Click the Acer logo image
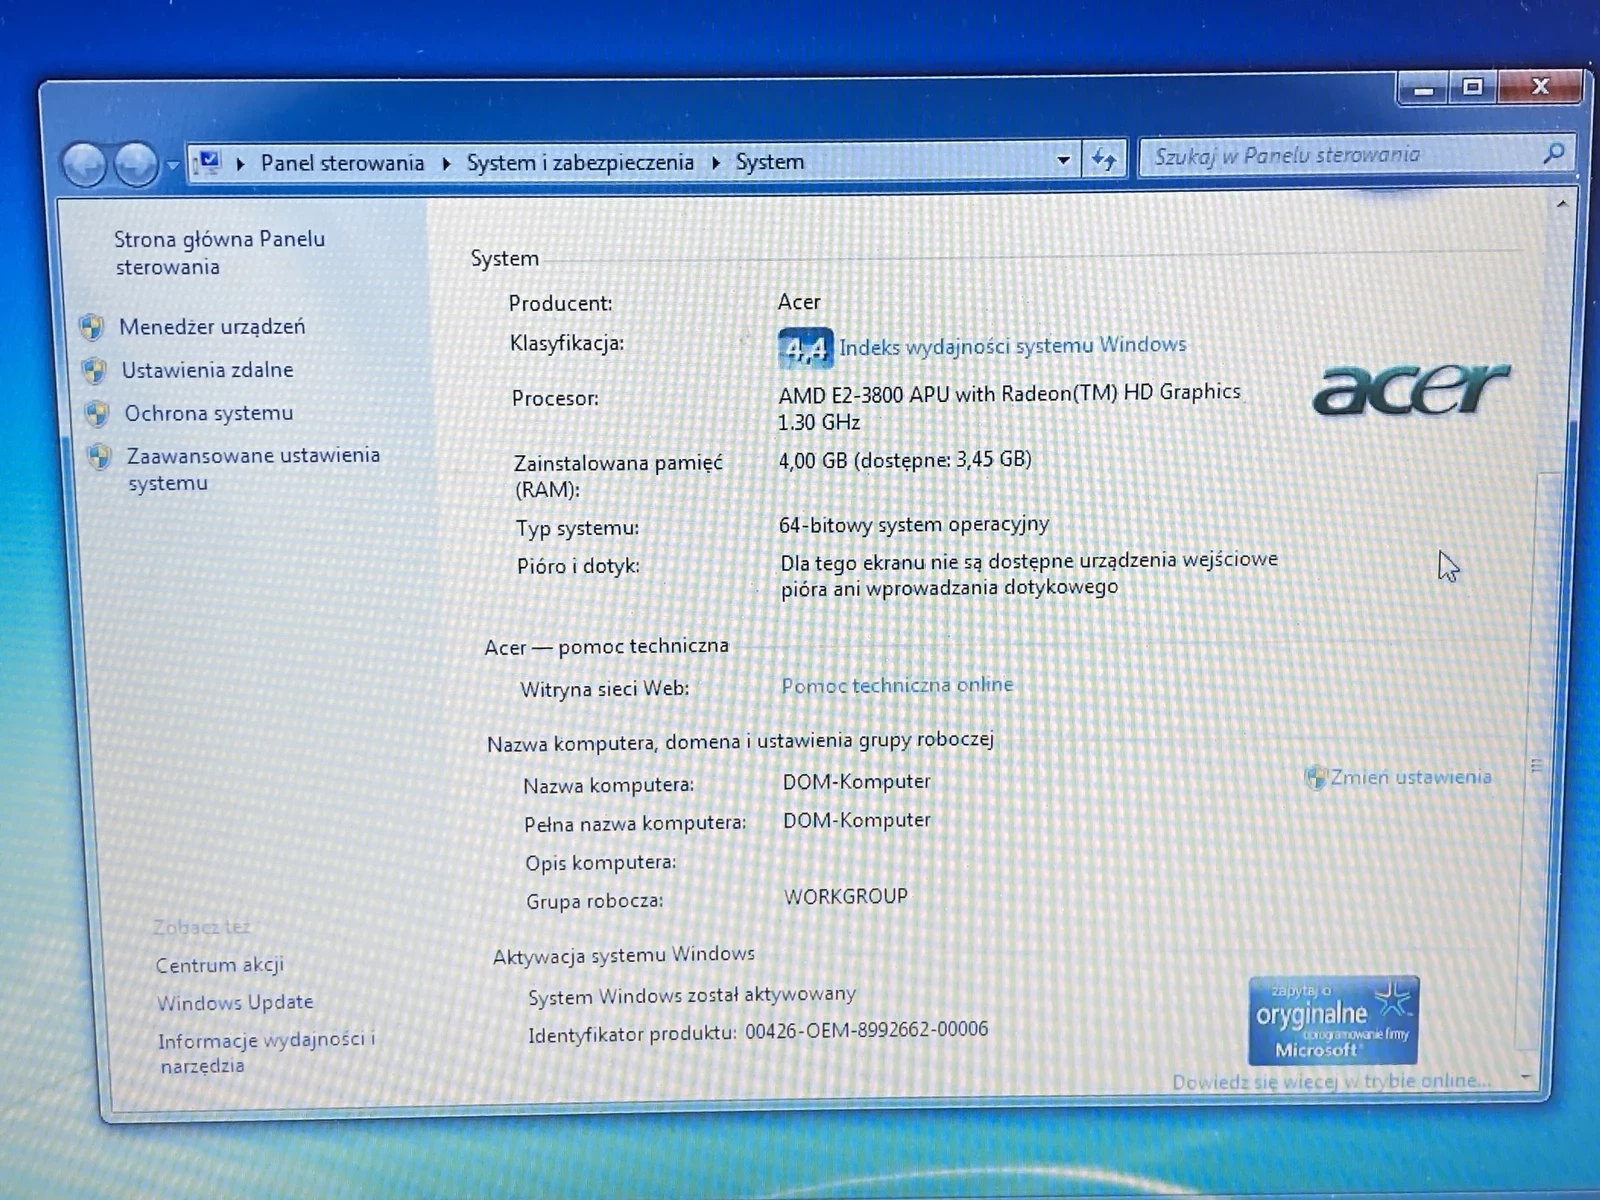 pyautogui.click(x=1411, y=389)
